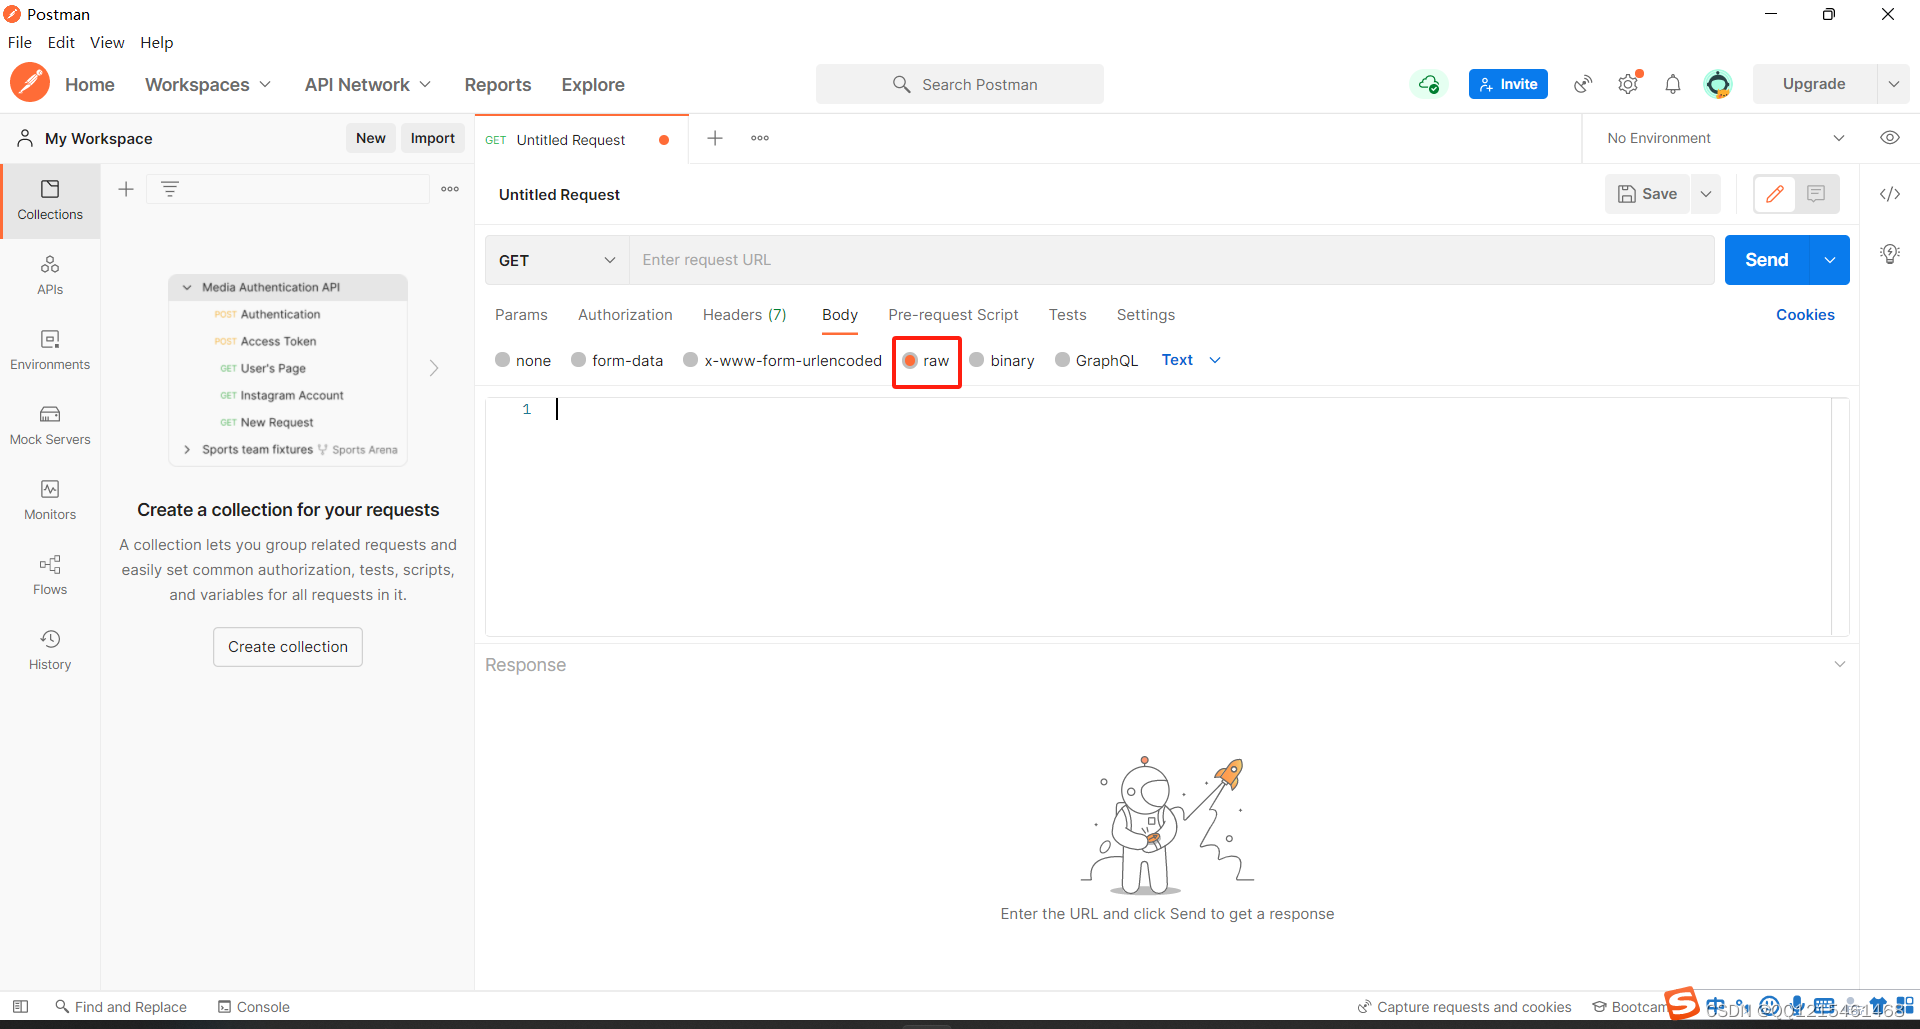Create a new collection with plus icon

point(126,189)
